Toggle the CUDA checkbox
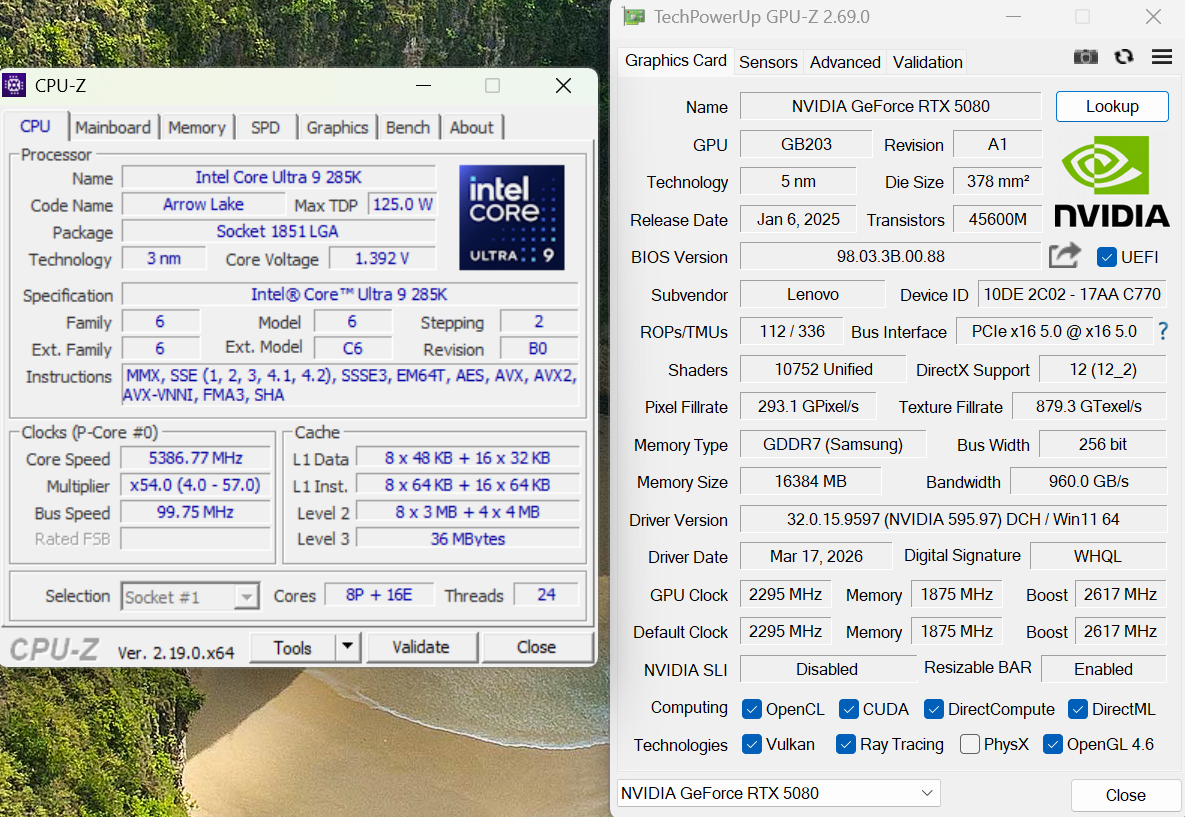Viewport: 1185px width, 817px height. [x=849, y=709]
